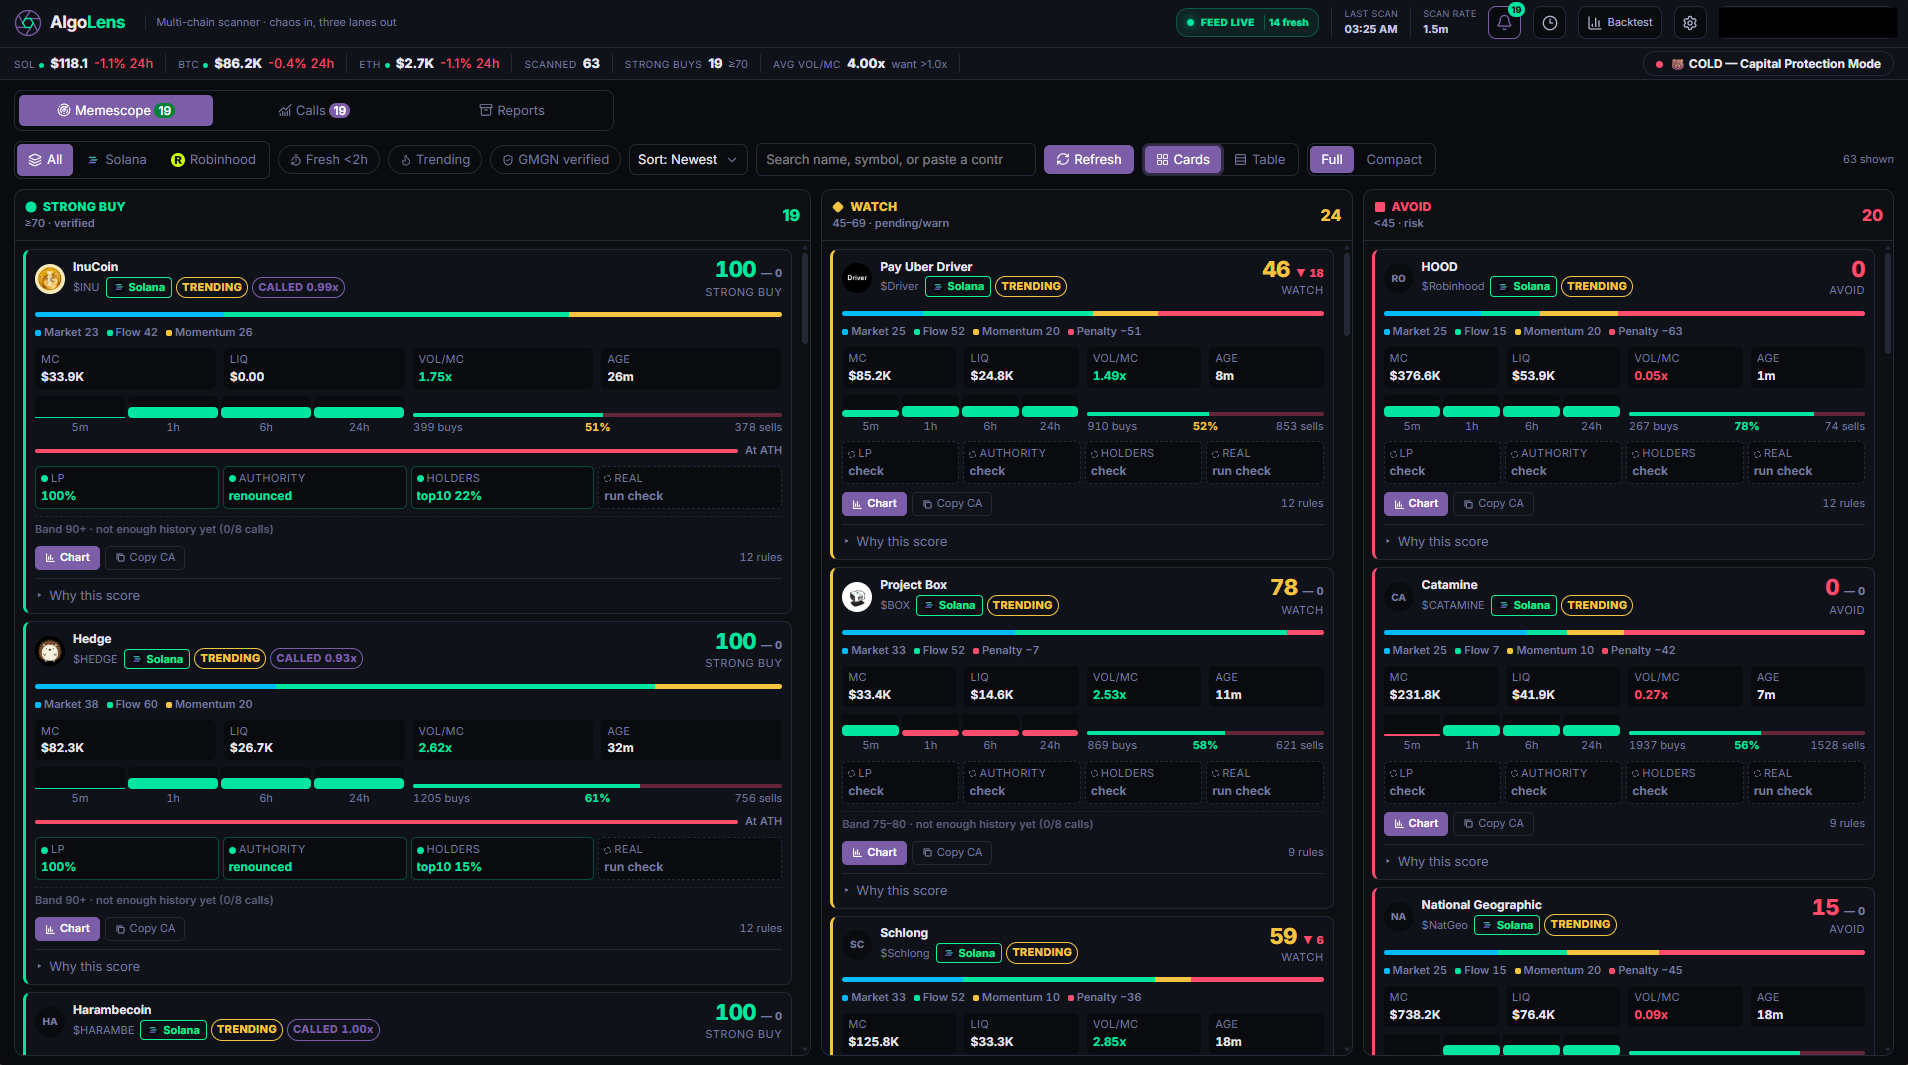Click National Geographic token avatar
This screenshot has width=1908, height=1065.
[1398, 916]
